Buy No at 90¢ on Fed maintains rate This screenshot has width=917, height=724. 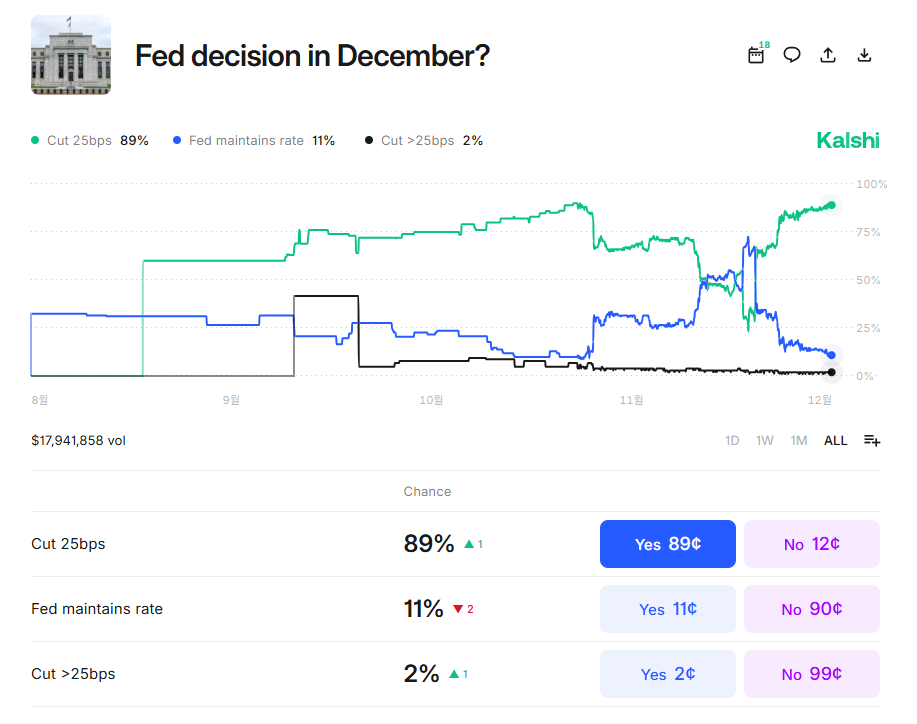tap(811, 608)
